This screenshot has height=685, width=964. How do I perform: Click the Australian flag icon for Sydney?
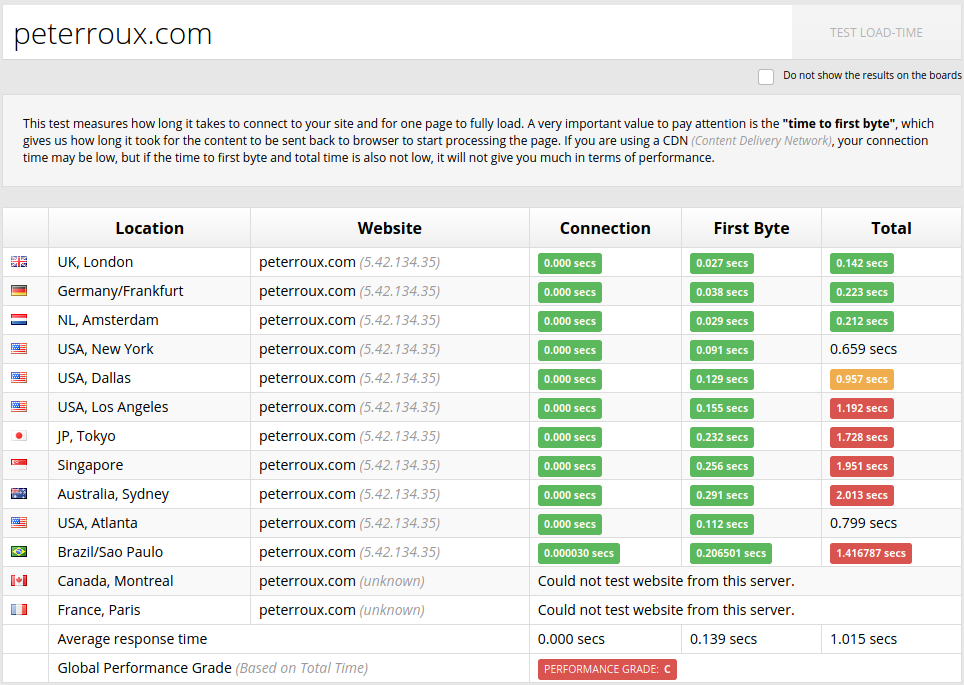(x=19, y=493)
